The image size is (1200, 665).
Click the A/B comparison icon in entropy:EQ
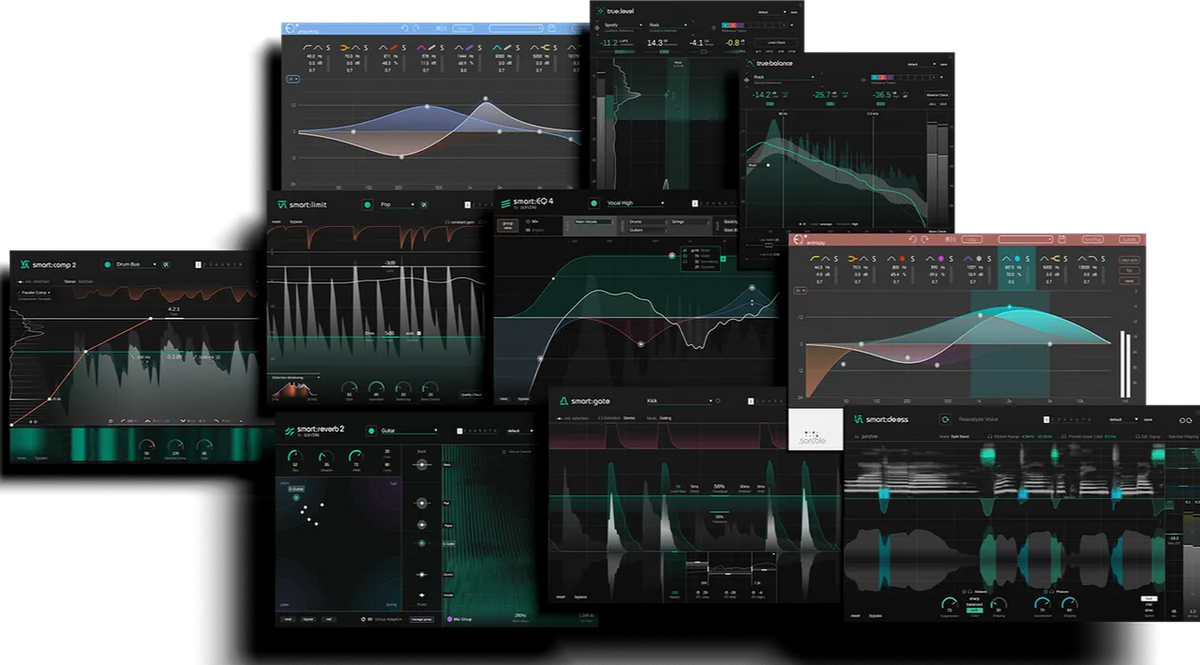pyautogui.click(x=949, y=239)
